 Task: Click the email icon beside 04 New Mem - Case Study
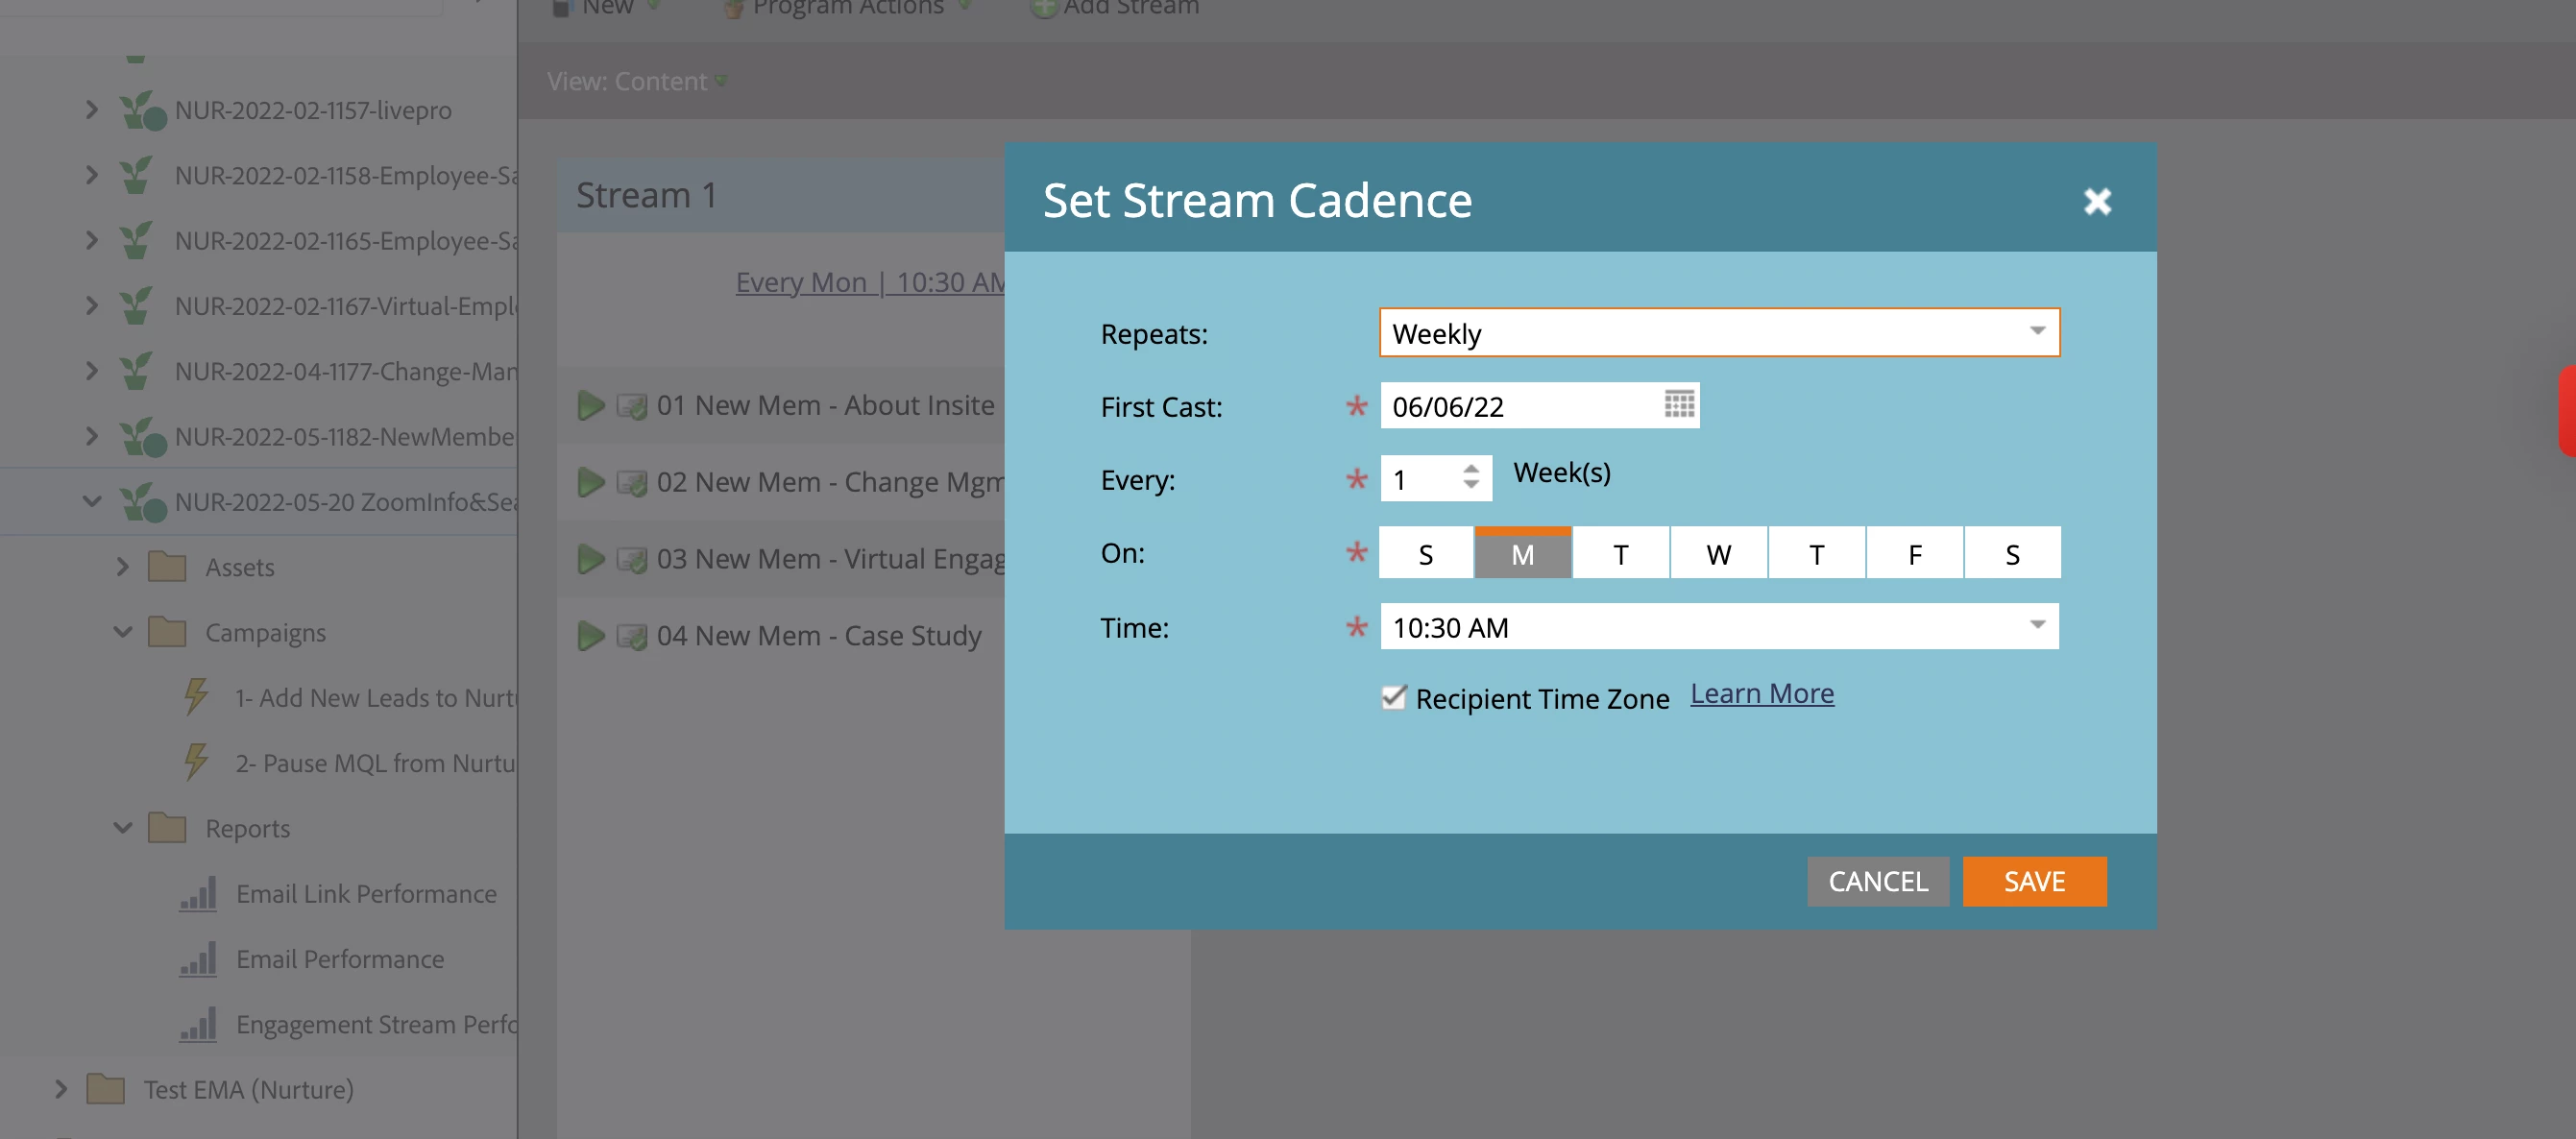coord(631,636)
